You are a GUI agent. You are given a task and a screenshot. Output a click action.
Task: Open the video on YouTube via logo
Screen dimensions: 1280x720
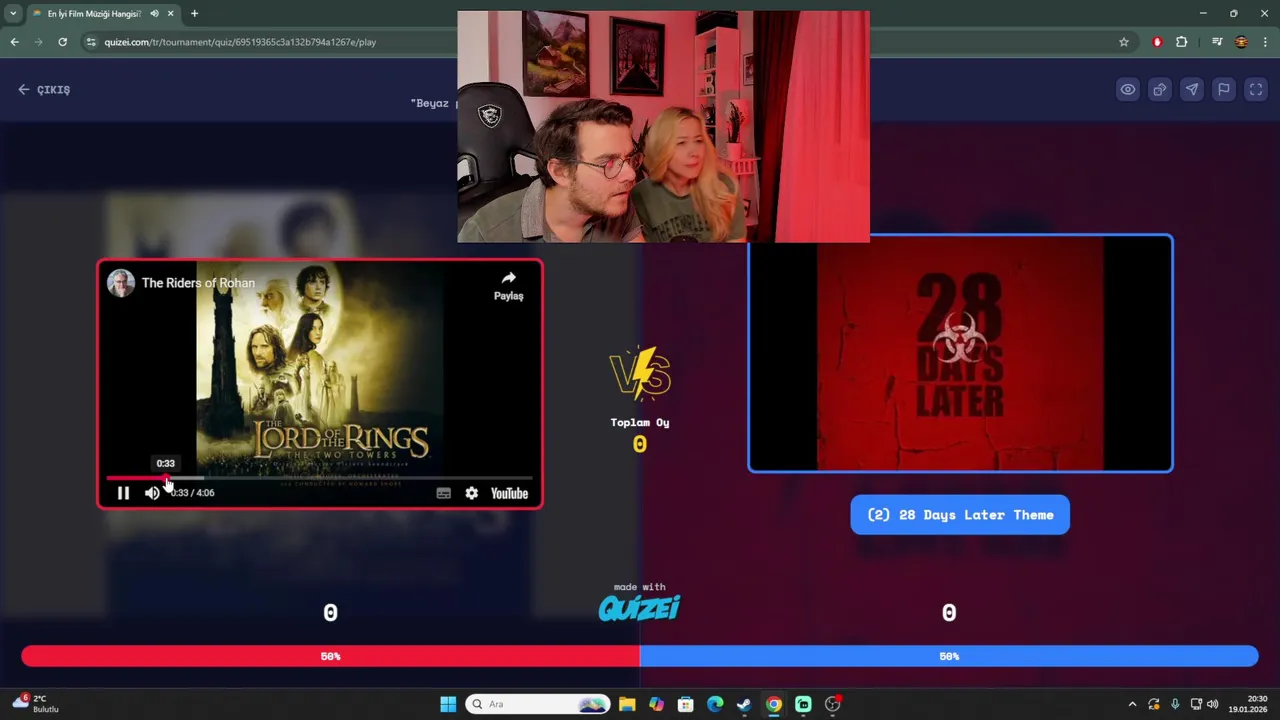509,493
